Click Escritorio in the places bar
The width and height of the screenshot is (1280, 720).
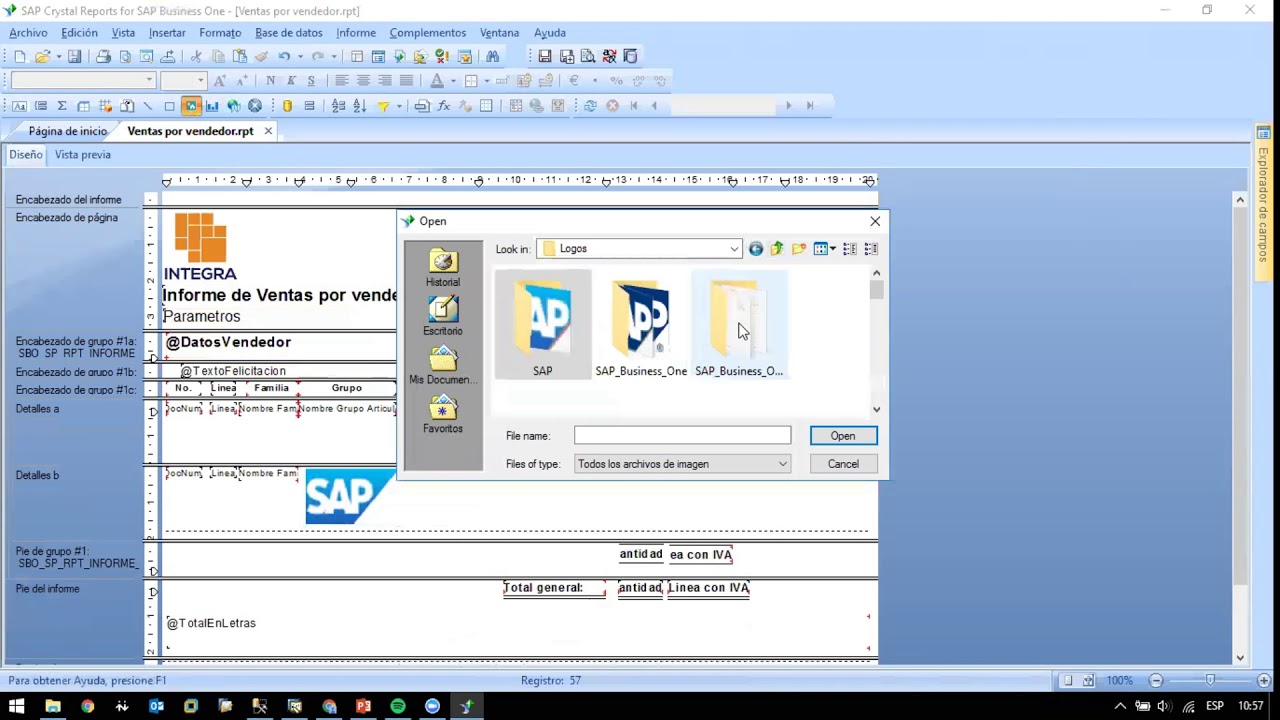[x=443, y=318]
